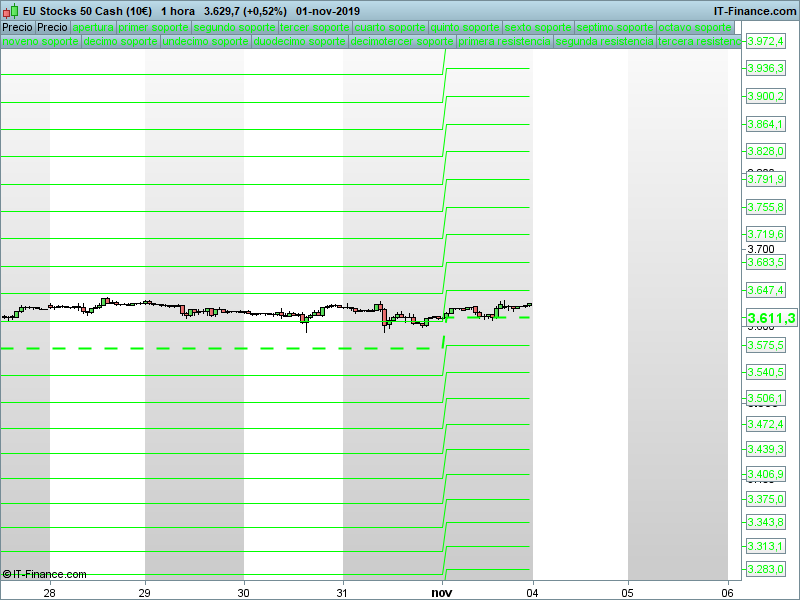Image resolution: width=800 pixels, height=600 pixels.
Task: Click the 'nov' month marker on the time axis
Action: (x=442, y=593)
